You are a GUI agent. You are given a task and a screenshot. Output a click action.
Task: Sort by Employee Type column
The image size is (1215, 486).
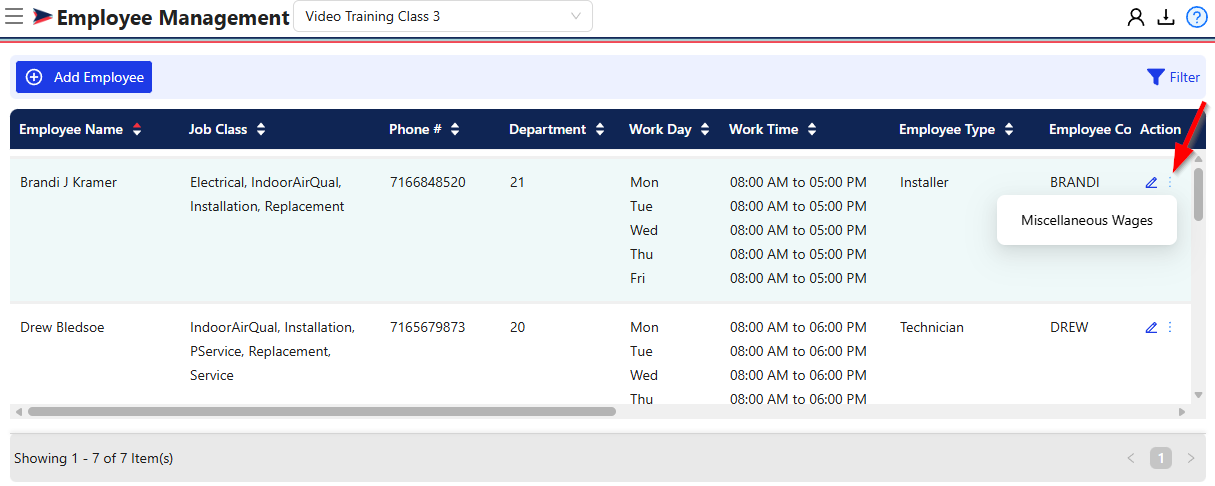pyautogui.click(x=1009, y=130)
